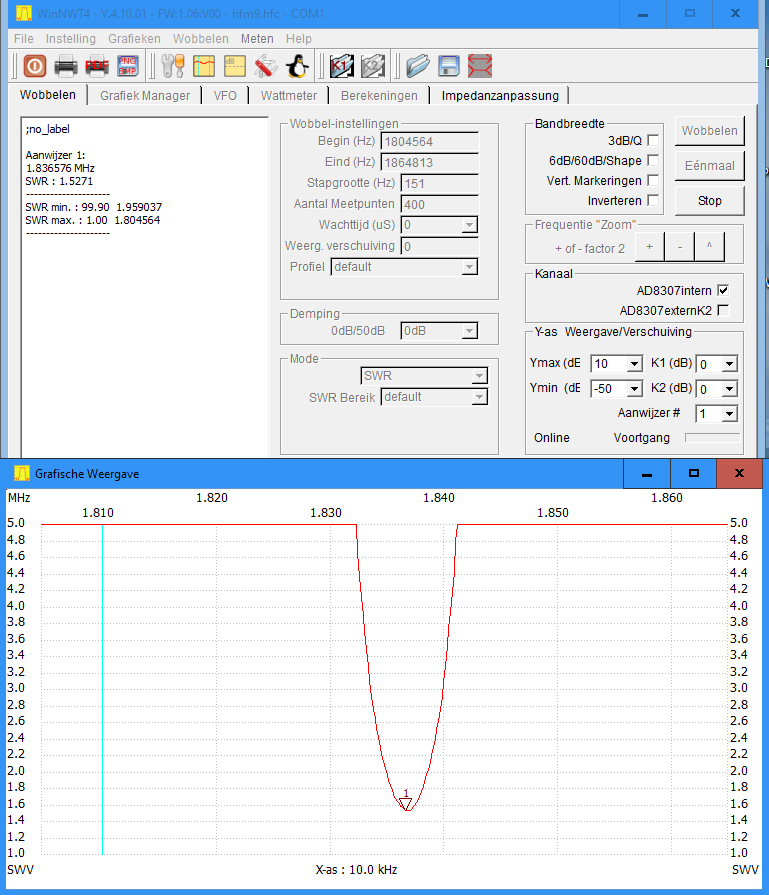The height and width of the screenshot is (895, 769).
Task: Click the PNG/BMP image export icon
Action: 128,66
